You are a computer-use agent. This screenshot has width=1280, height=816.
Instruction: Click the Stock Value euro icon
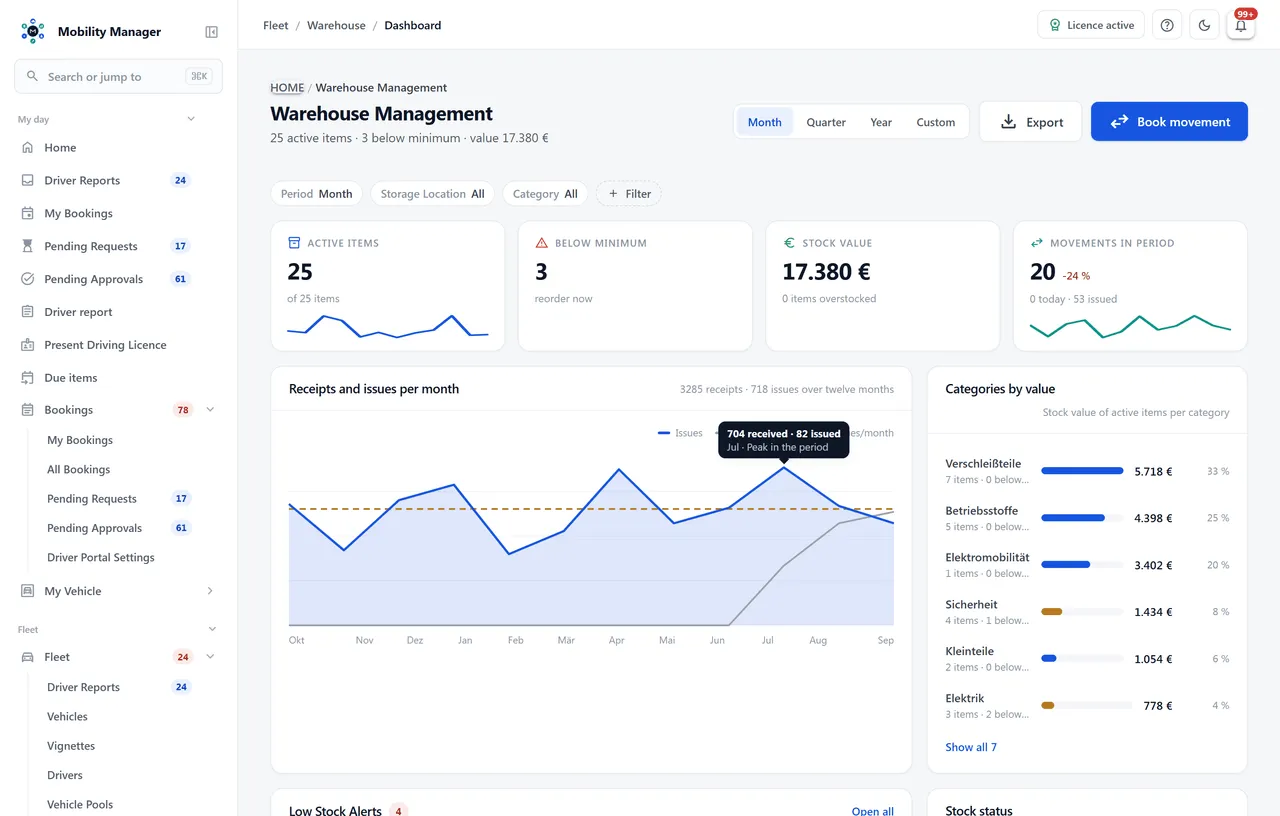789,243
